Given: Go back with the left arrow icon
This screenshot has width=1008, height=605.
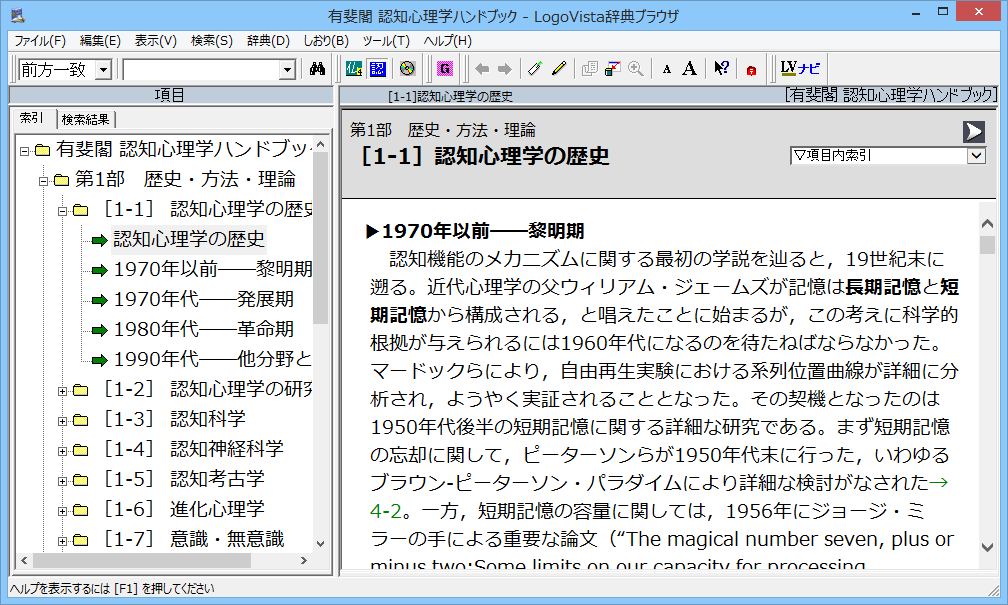Looking at the screenshot, I should (x=482, y=69).
